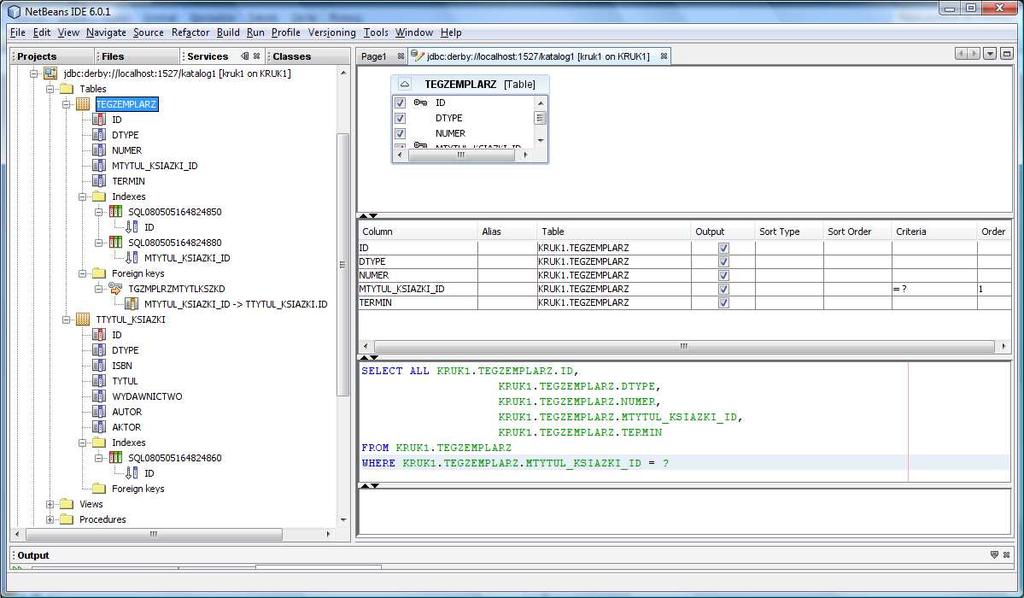The image size is (1024, 598).
Task: Click the index icon for SQL080505164824860
Action: 115,458
